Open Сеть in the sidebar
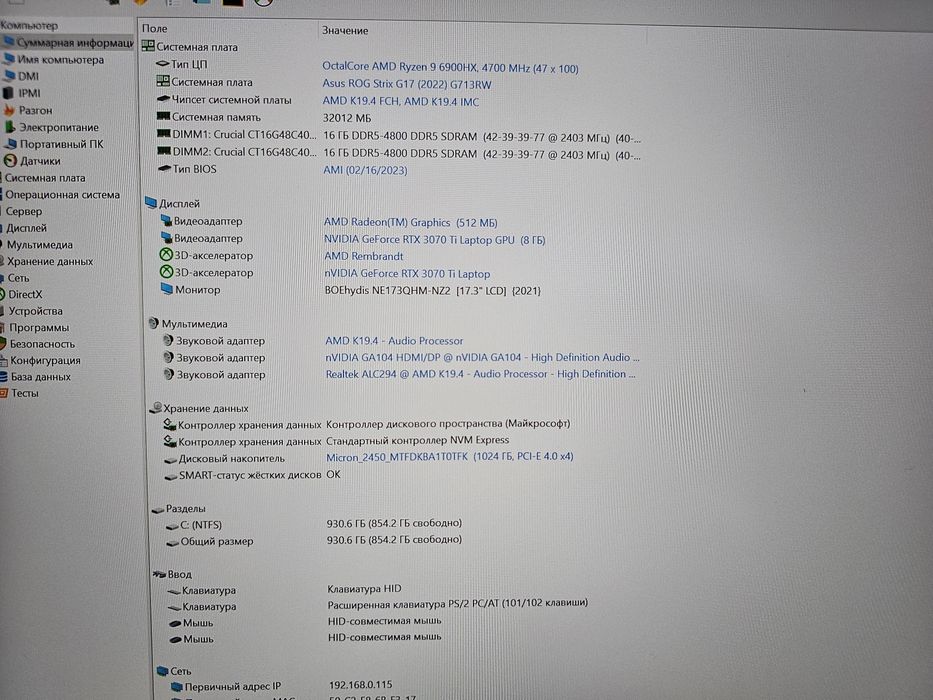This screenshot has height=700, width=933. pos(18,277)
